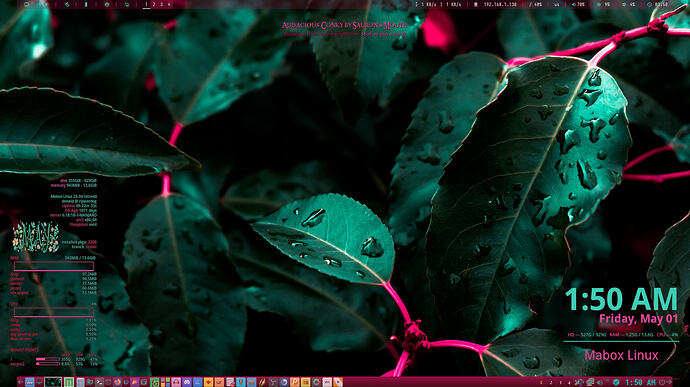Click the bottom panel clock showing 1:50 AM
The height and width of the screenshot is (387, 690).
640,382
